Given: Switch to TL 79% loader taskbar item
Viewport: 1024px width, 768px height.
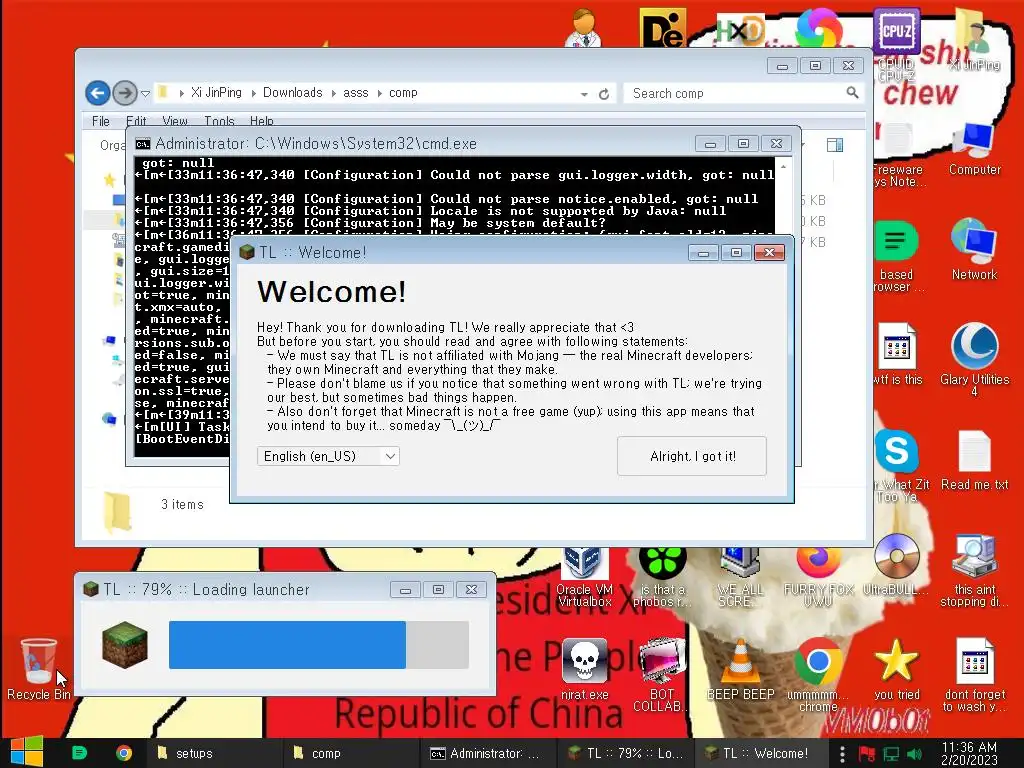Looking at the screenshot, I should 626,753.
